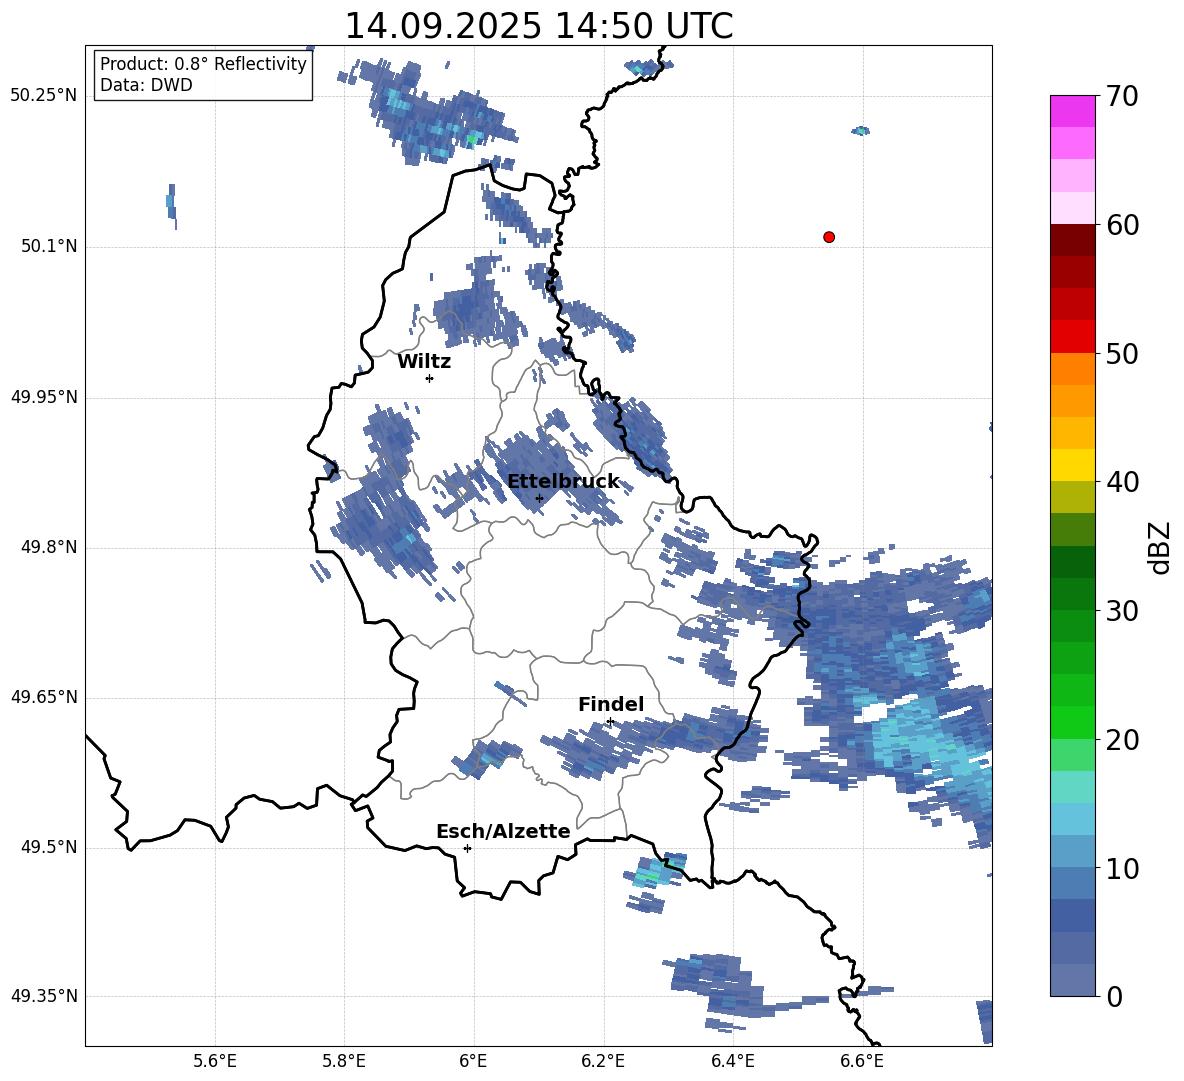
Task: Click the magenta colorbar segment below 70
Action: tap(1072, 111)
